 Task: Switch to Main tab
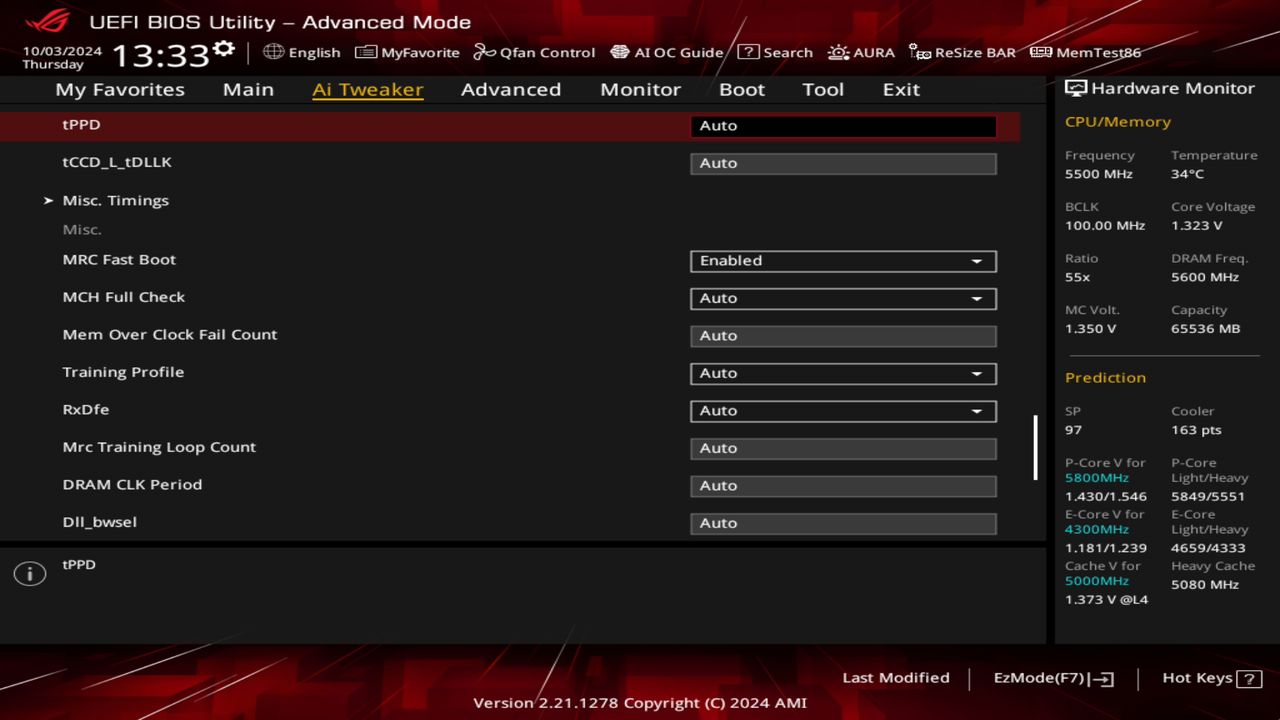click(x=248, y=89)
